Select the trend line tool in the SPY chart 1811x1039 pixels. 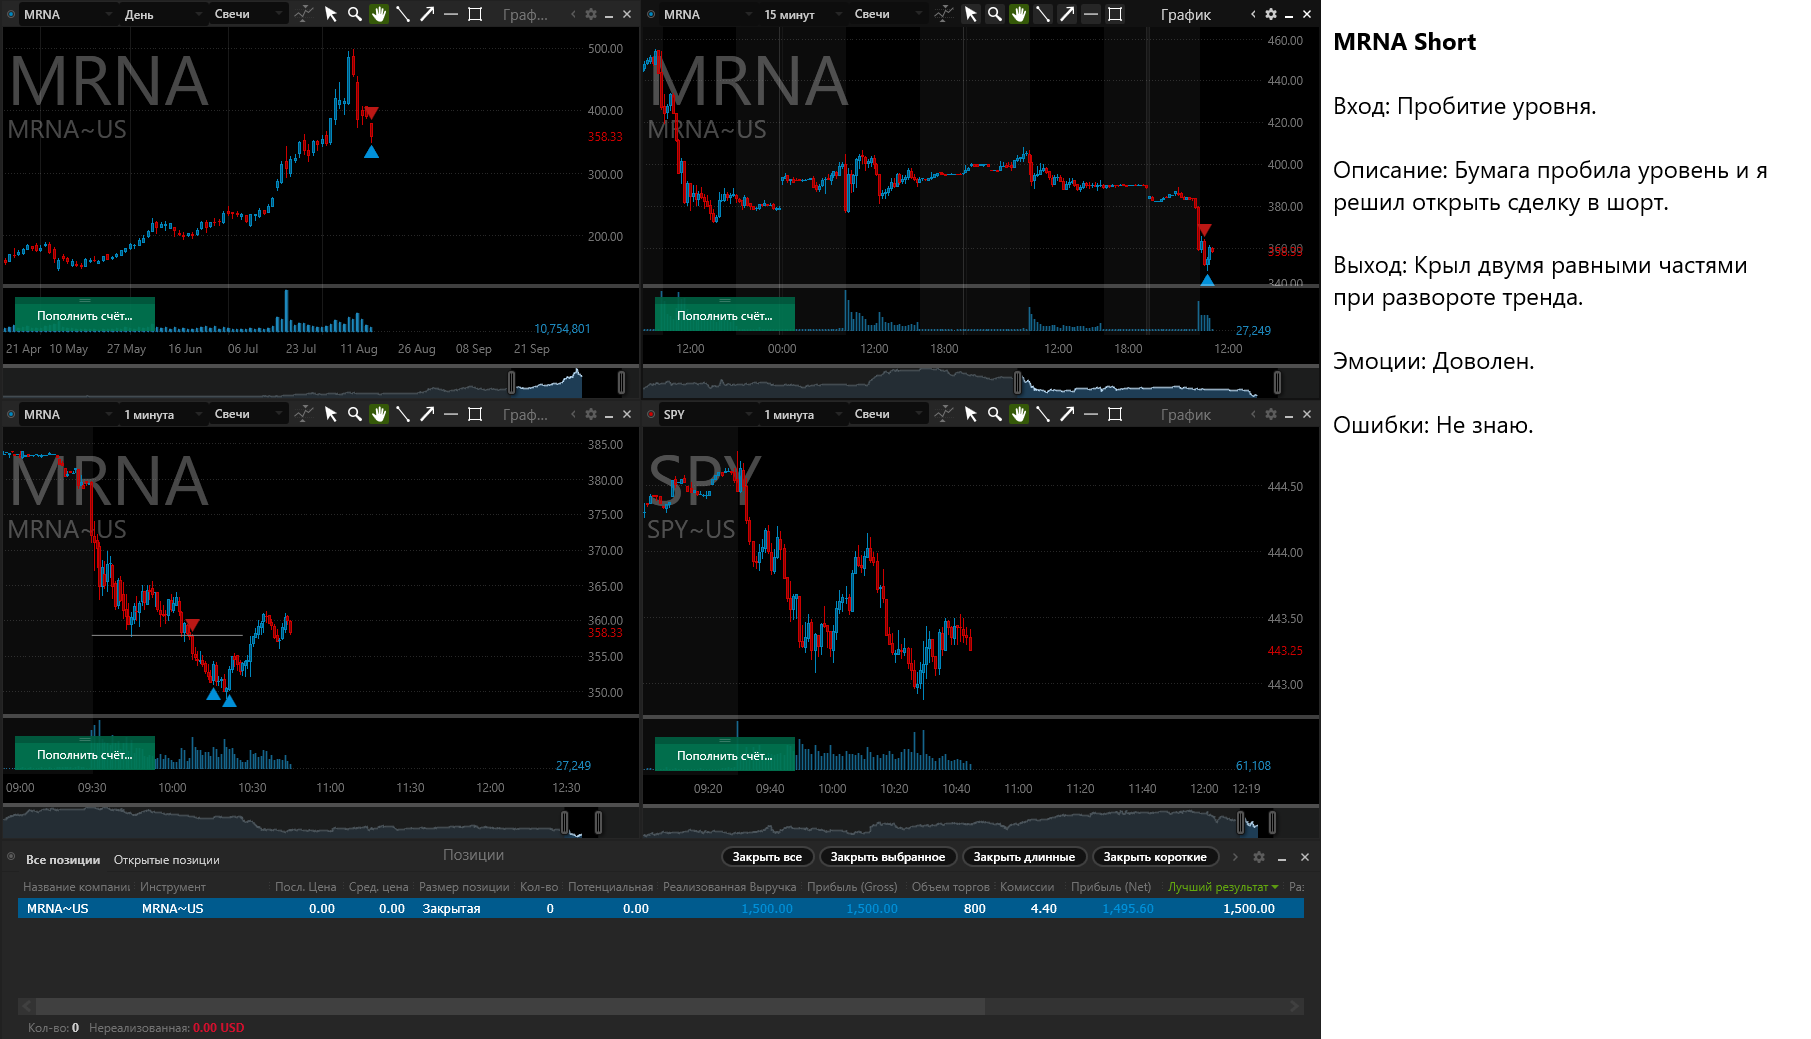1043,414
